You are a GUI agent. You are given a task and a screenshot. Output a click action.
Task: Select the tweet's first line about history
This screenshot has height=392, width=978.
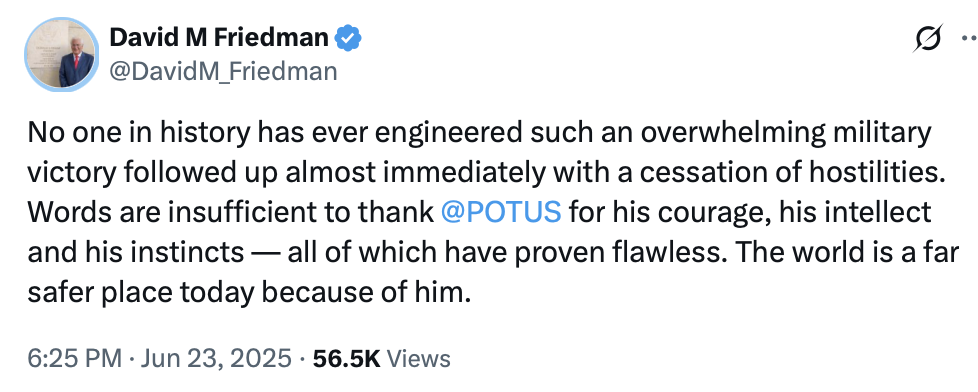coord(479,134)
